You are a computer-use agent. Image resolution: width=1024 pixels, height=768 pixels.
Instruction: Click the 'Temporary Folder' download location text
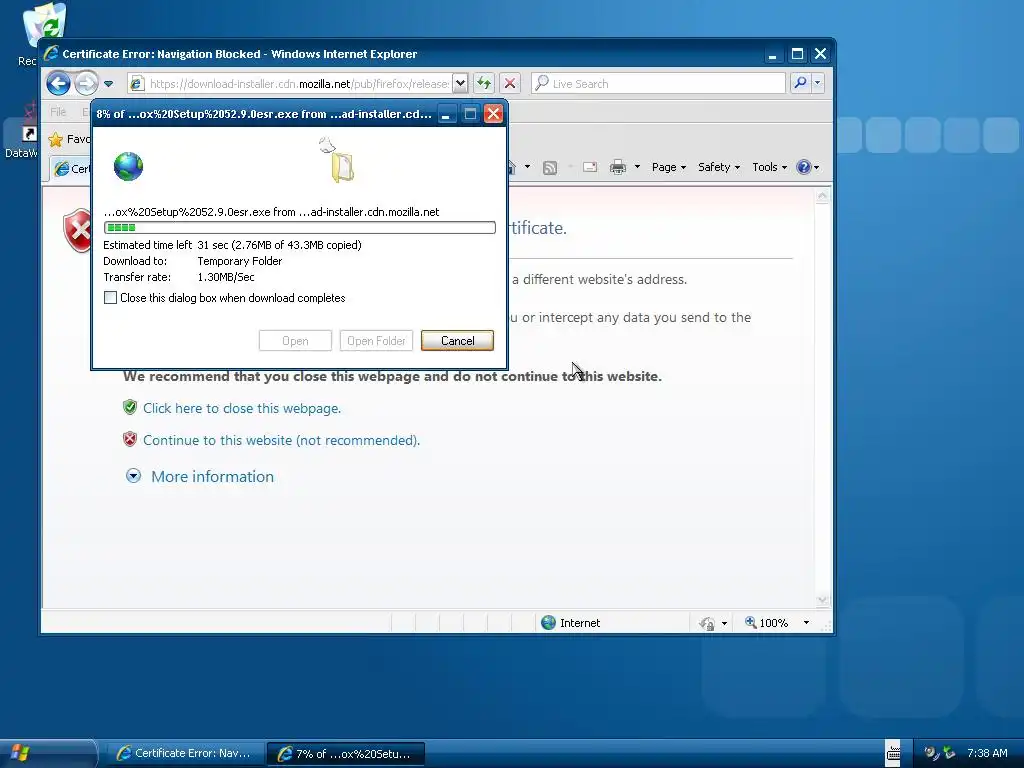coord(240,261)
